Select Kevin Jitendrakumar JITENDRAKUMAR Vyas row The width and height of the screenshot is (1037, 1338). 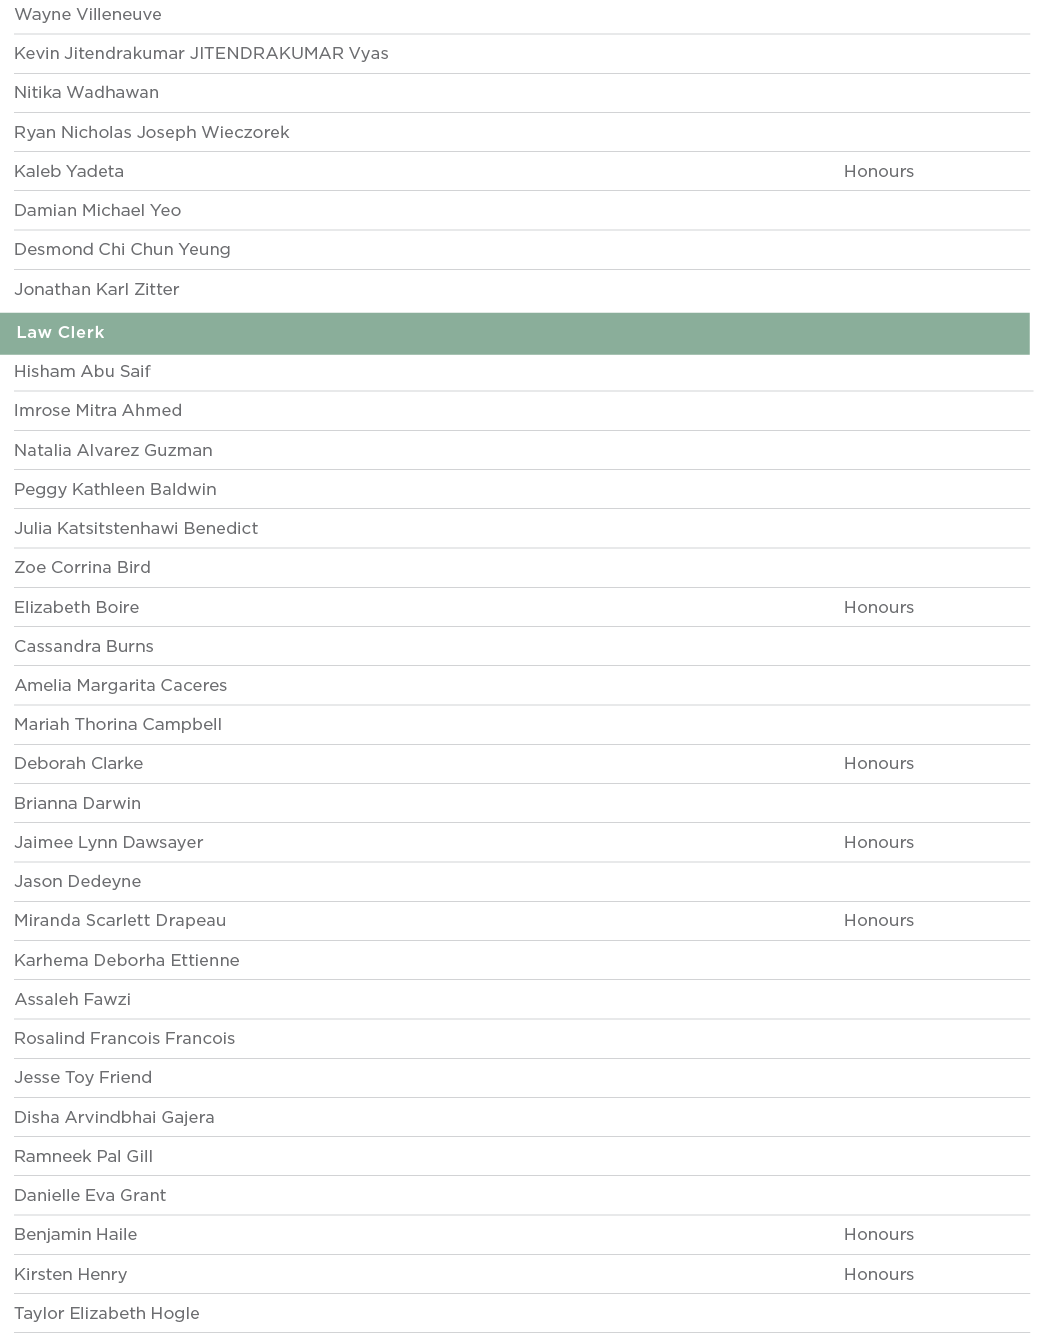201,54
